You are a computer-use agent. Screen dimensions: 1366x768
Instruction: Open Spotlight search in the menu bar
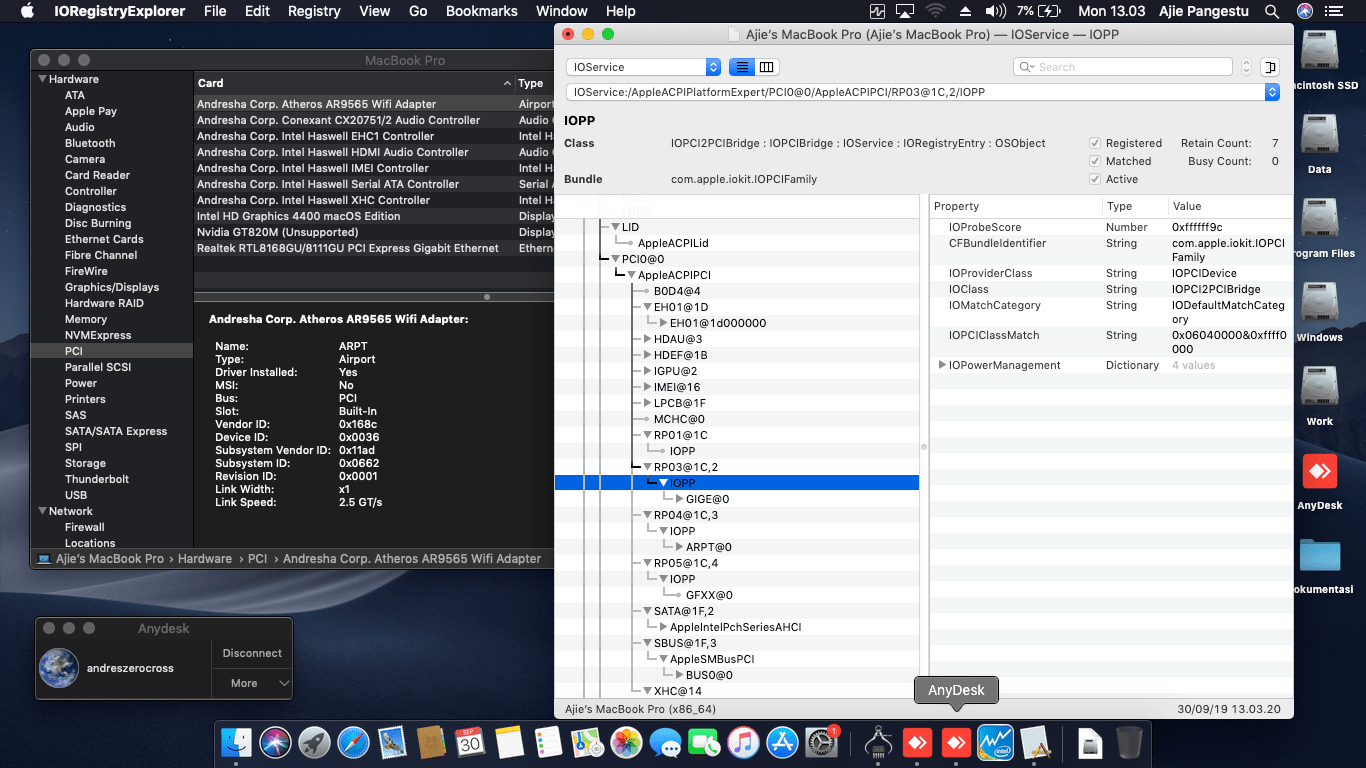pos(1272,11)
